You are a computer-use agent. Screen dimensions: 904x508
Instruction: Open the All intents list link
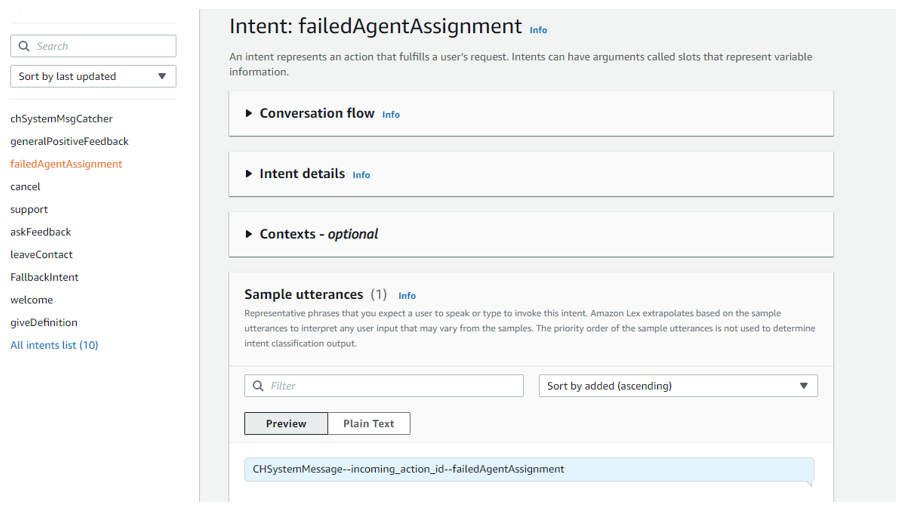point(54,345)
